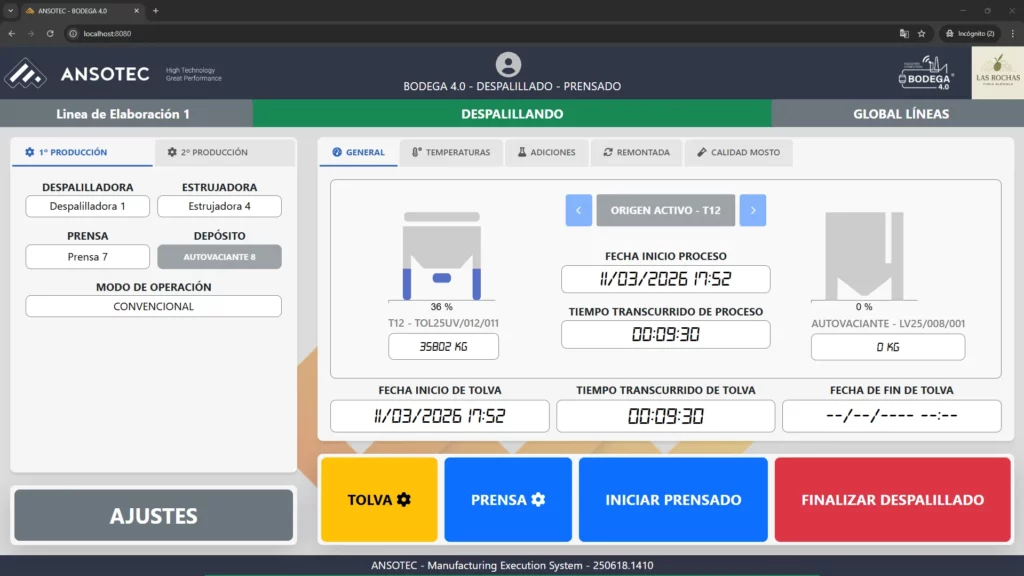Click the Fecha Inicio de Tolva field
The image size is (1024, 576).
[440, 416]
